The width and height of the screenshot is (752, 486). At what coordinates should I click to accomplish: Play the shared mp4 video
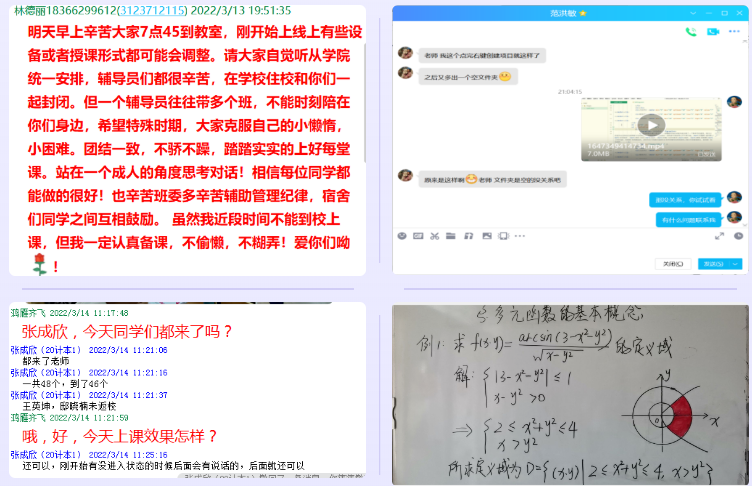[651, 125]
